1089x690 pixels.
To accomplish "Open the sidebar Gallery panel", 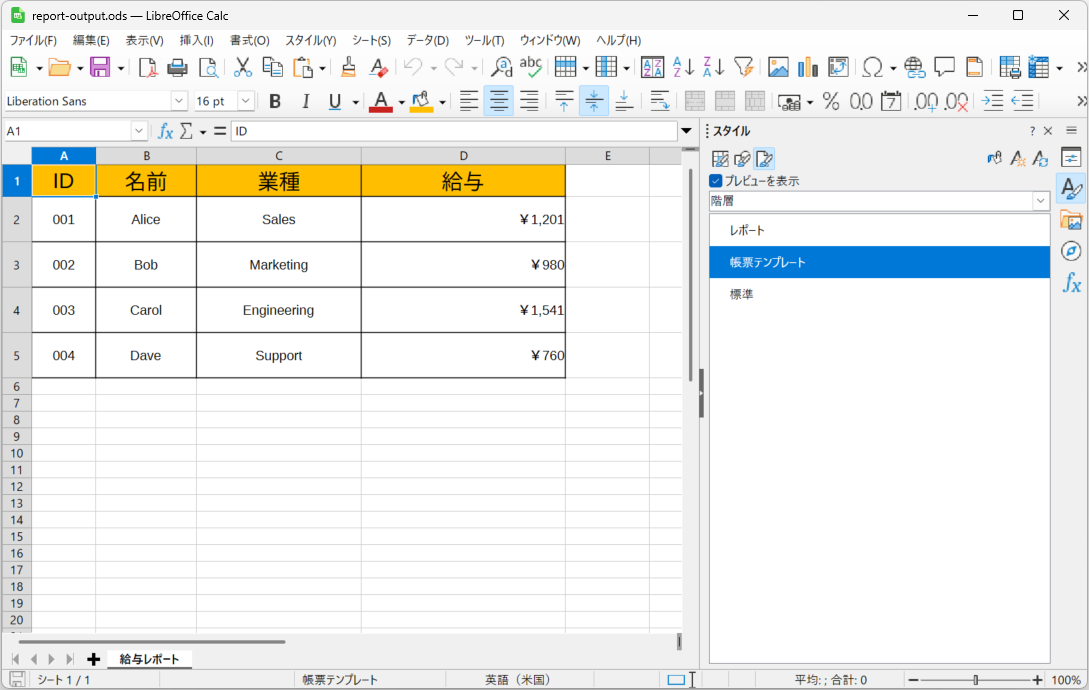I will (x=1071, y=220).
